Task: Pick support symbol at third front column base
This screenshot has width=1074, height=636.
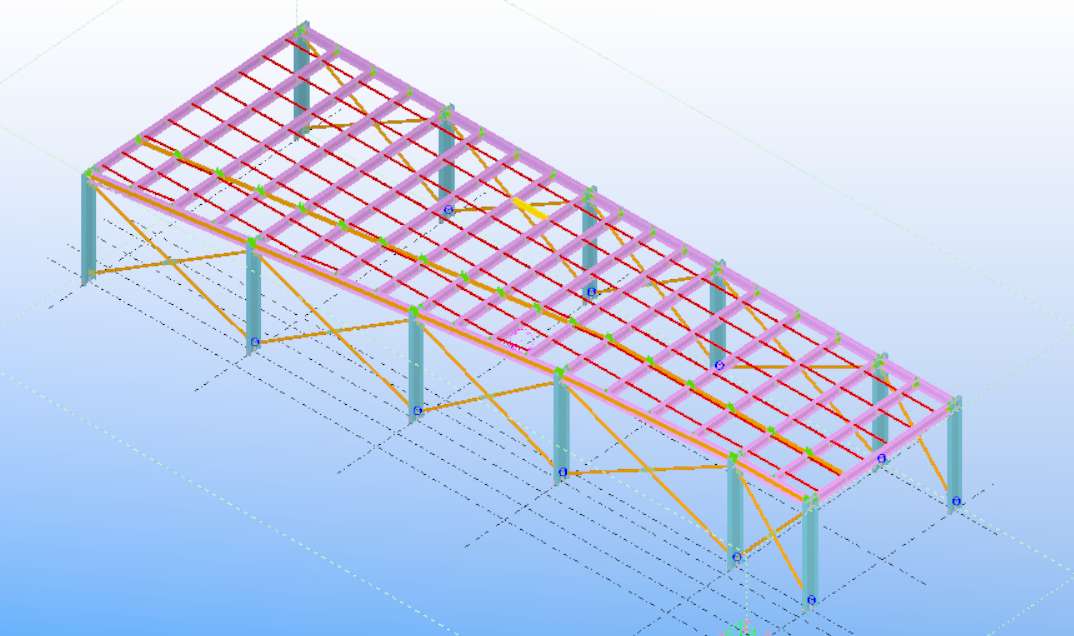Action: tap(416, 410)
